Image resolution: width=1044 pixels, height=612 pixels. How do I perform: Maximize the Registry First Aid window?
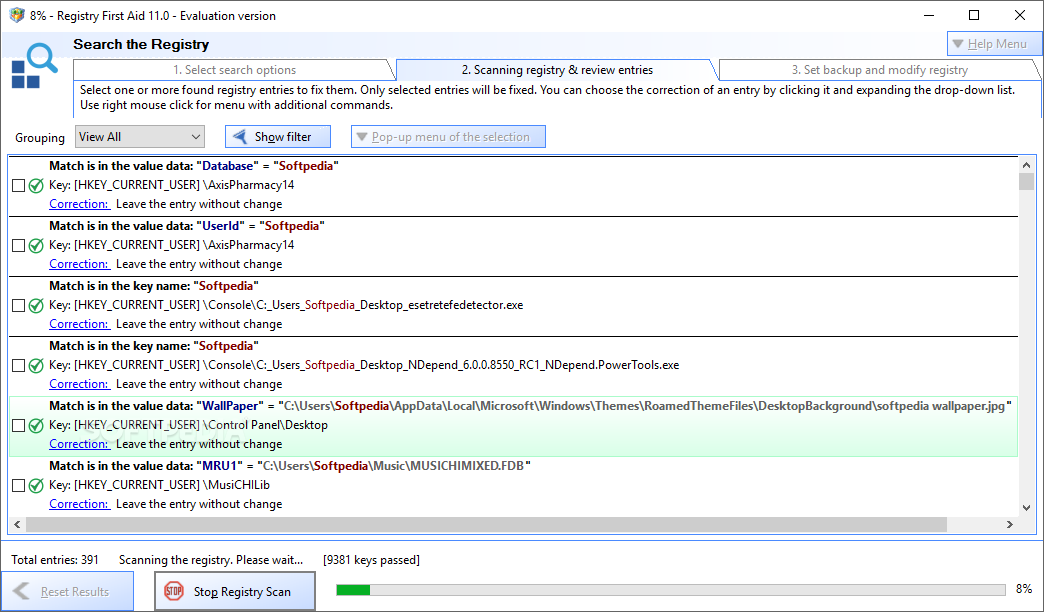point(974,15)
